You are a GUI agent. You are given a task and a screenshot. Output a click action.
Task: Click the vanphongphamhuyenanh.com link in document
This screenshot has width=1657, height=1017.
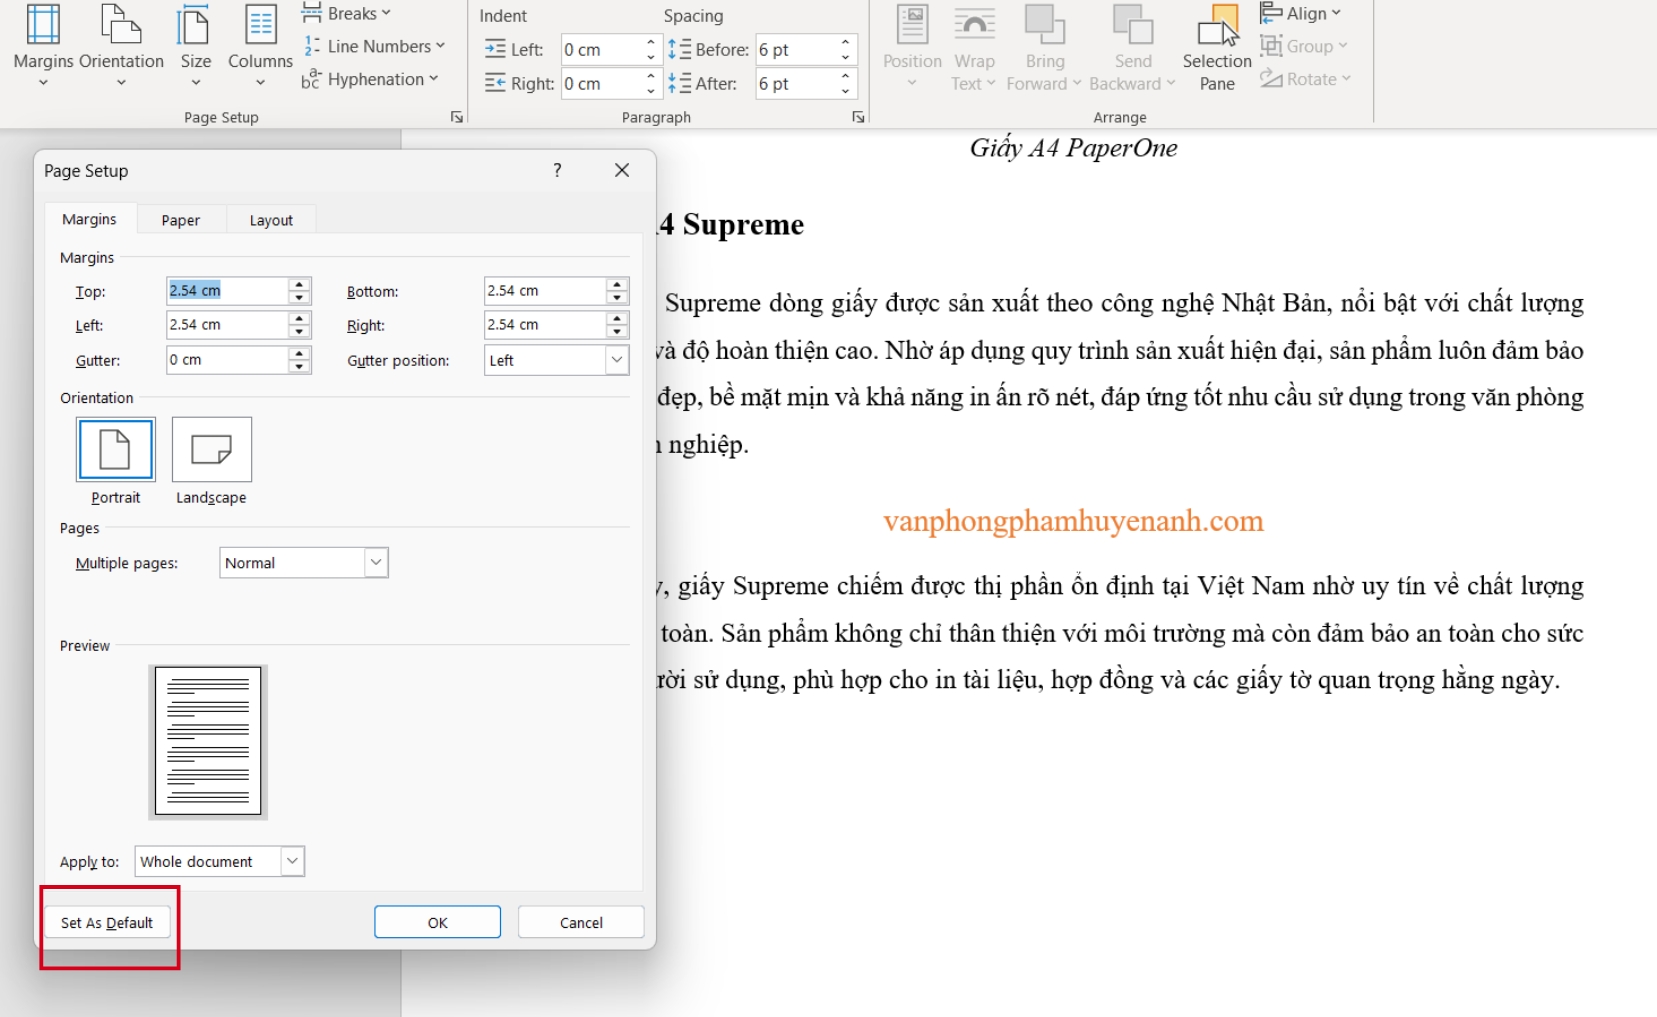[1073, 521]
